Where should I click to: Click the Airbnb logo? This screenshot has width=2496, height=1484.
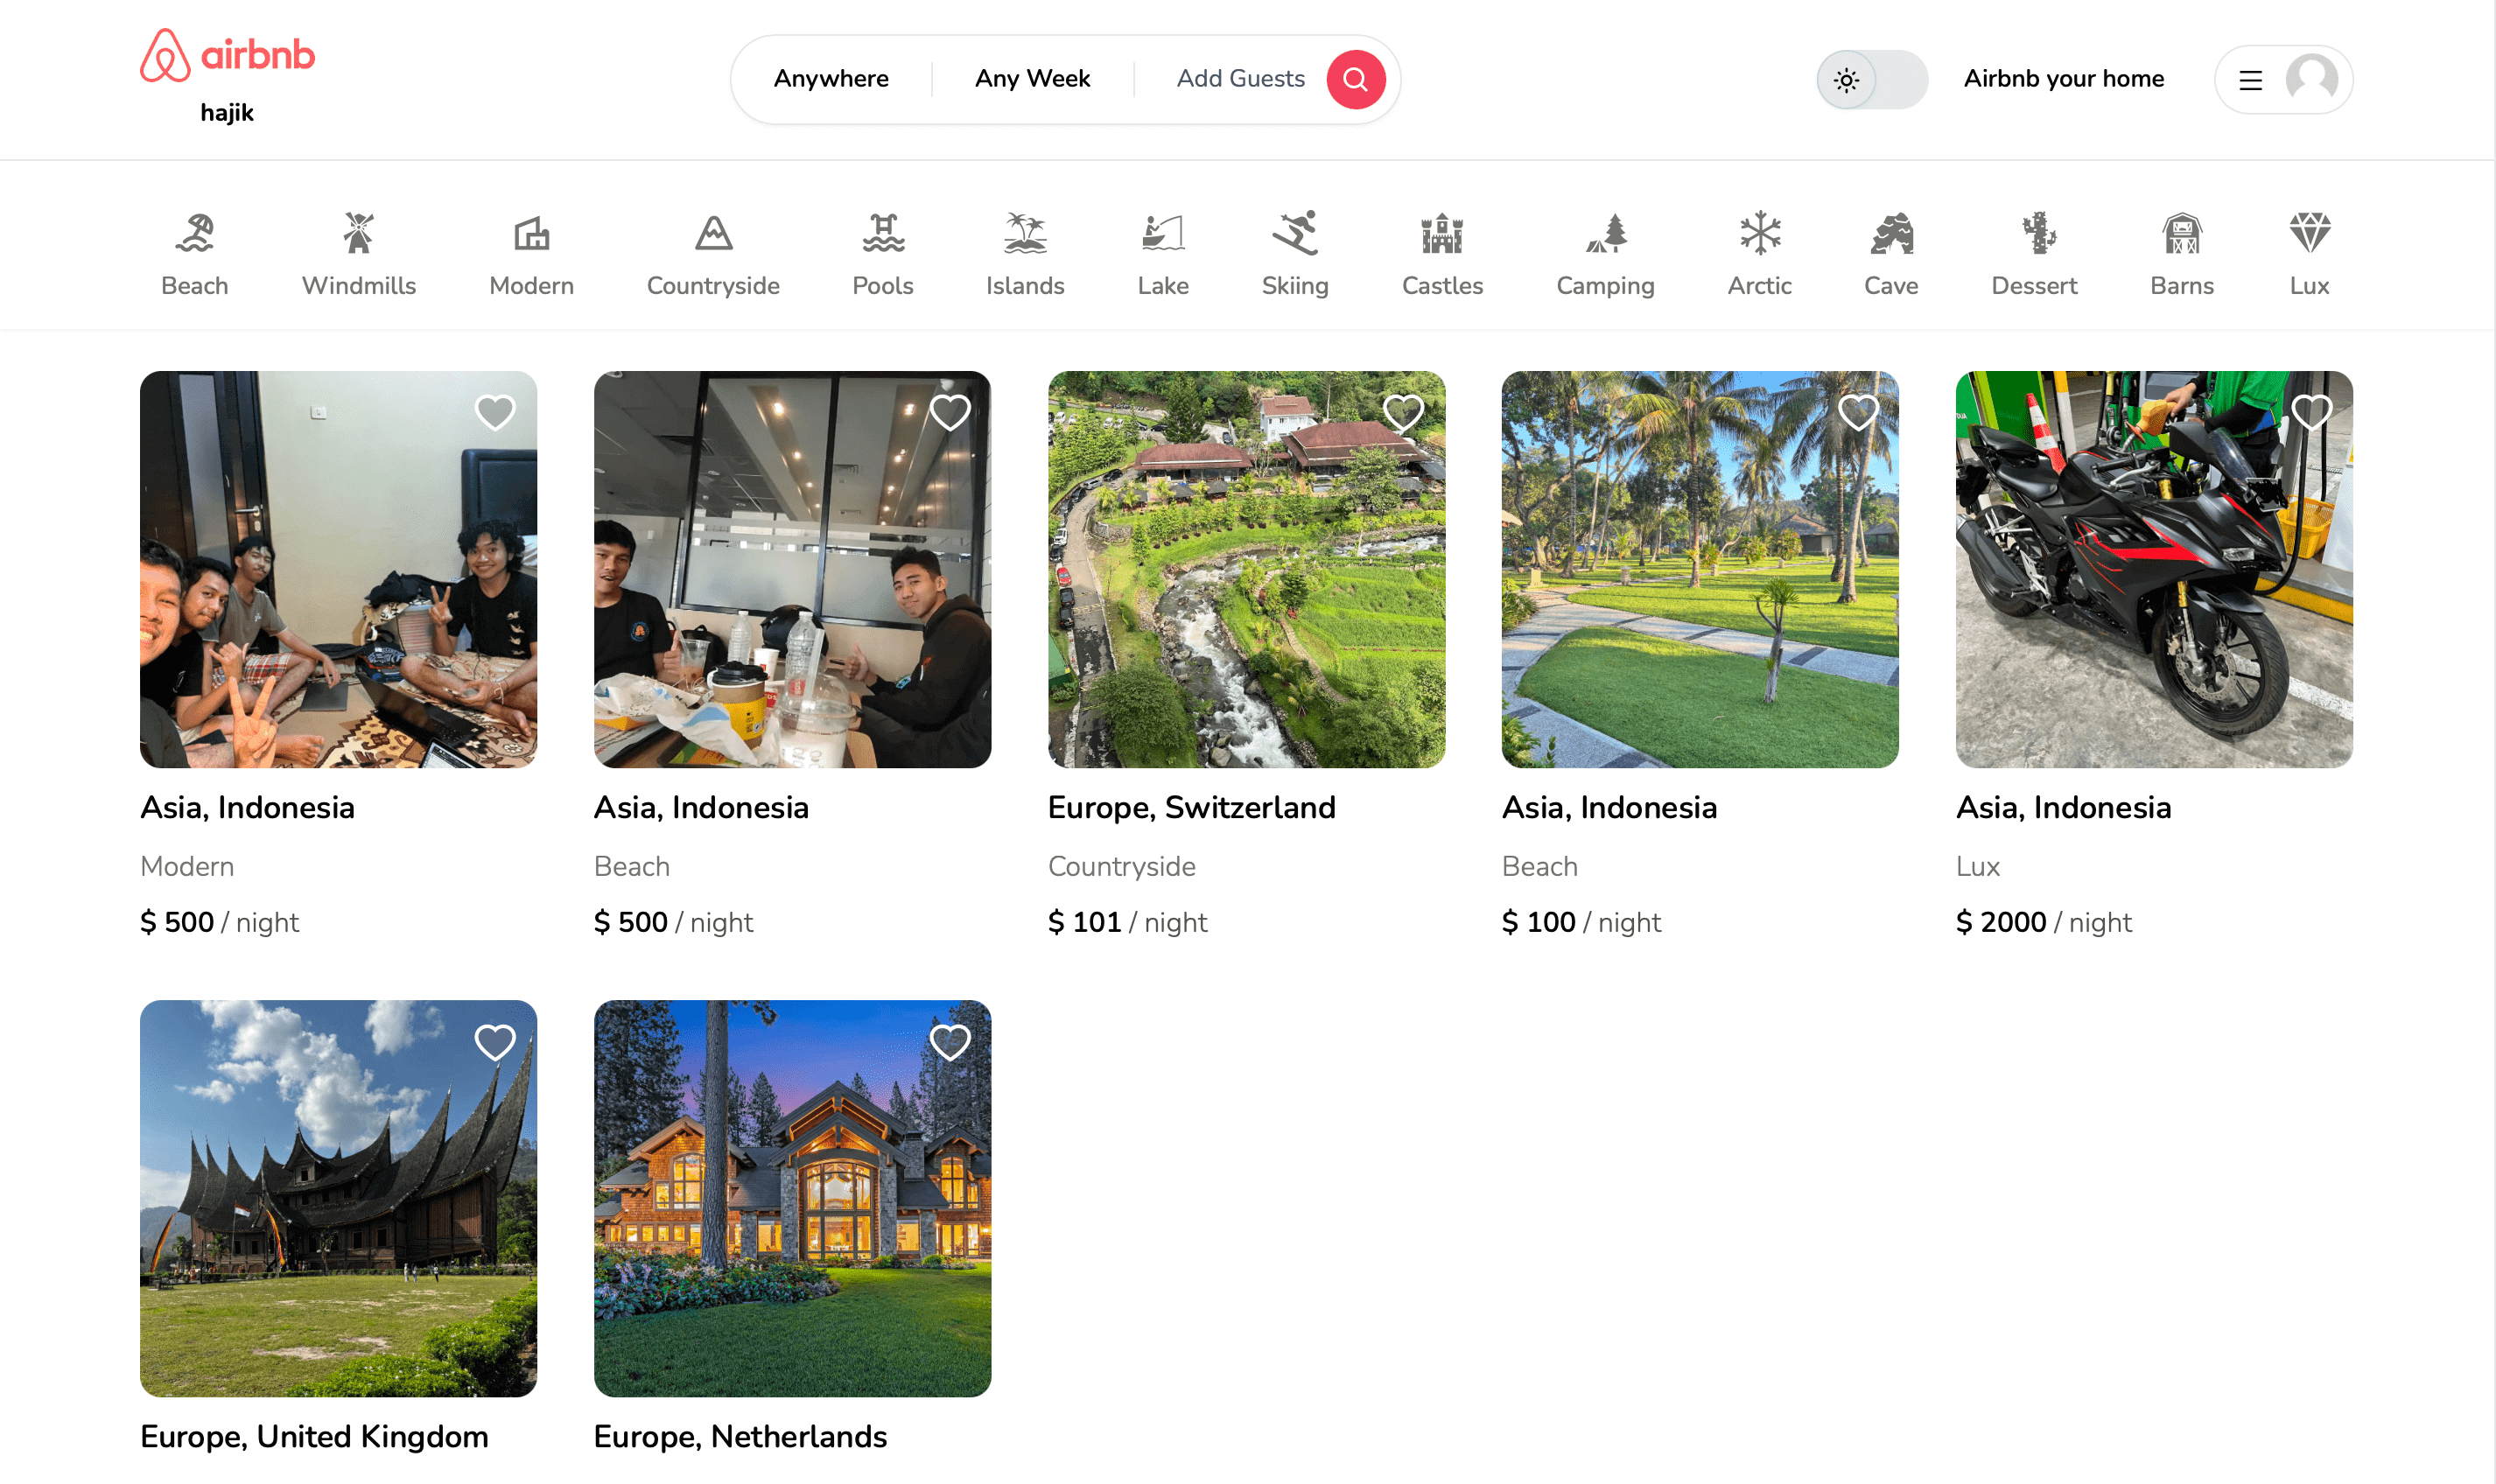[227, 55]
